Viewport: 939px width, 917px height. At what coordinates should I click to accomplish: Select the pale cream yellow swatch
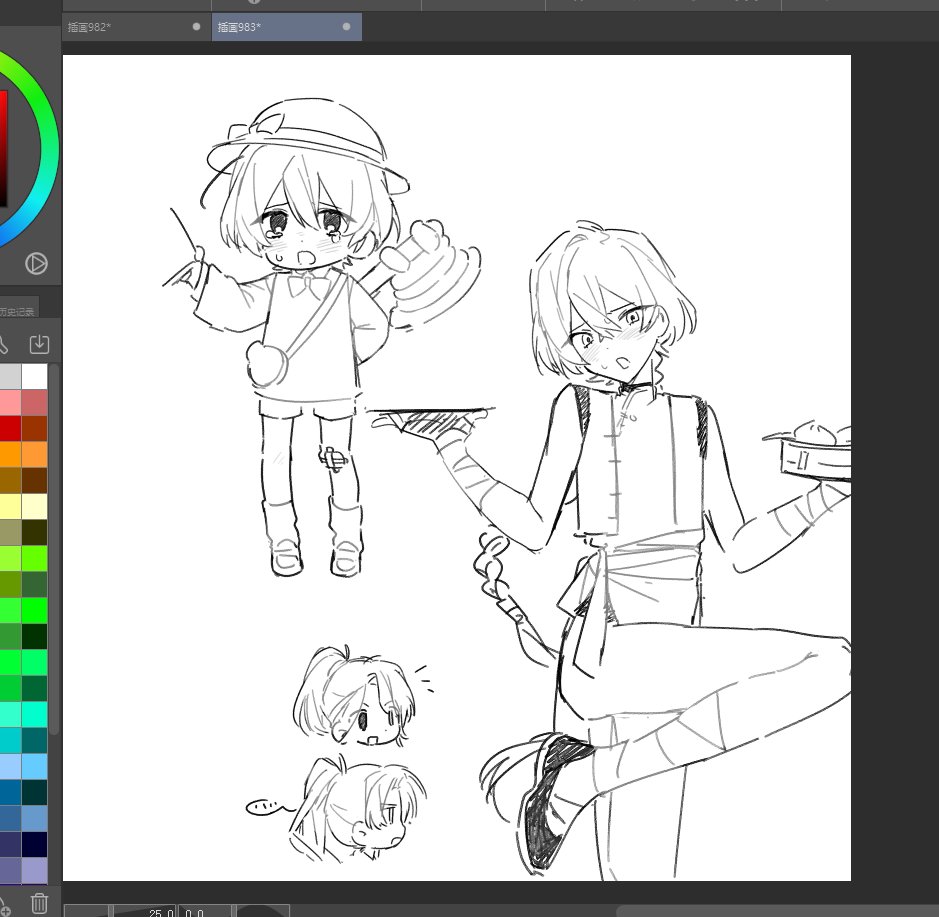click(x=34, y=507)
